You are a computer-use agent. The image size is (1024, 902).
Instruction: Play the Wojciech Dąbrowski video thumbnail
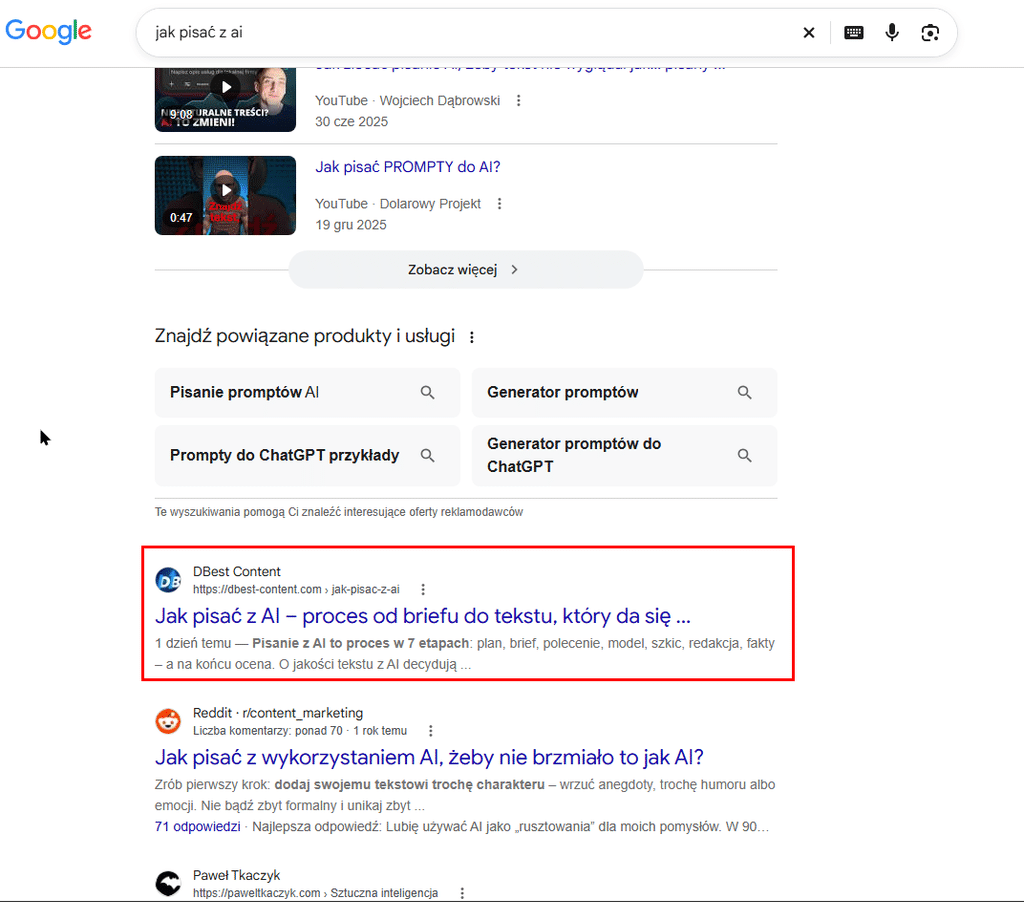(x=225, y=99)
